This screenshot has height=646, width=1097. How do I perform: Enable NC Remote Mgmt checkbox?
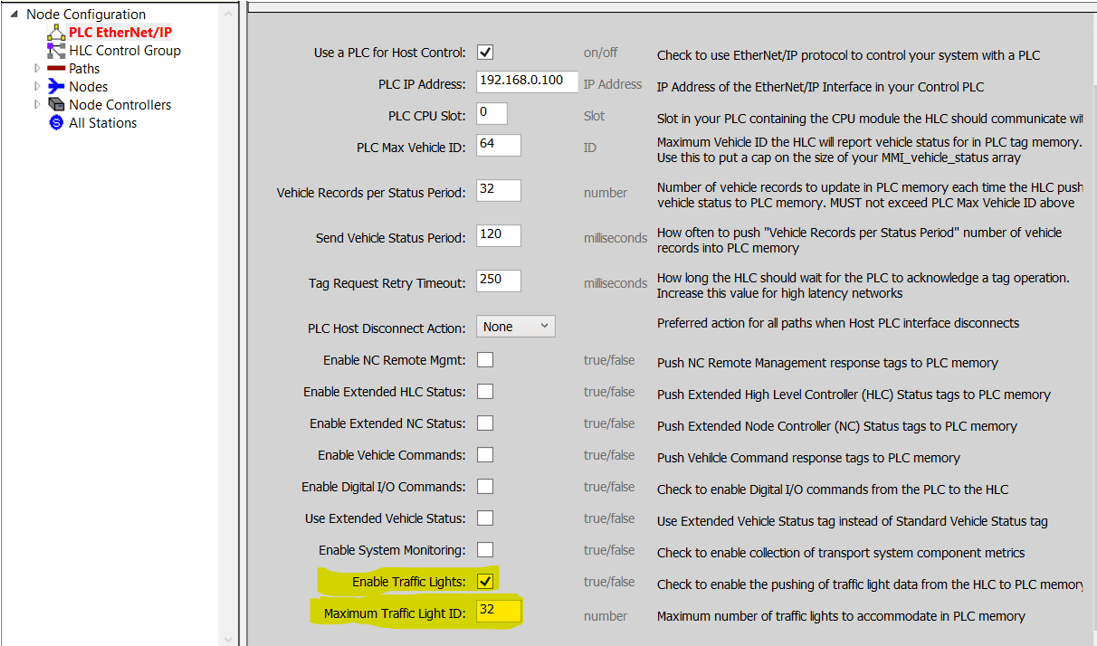point(485,360)
